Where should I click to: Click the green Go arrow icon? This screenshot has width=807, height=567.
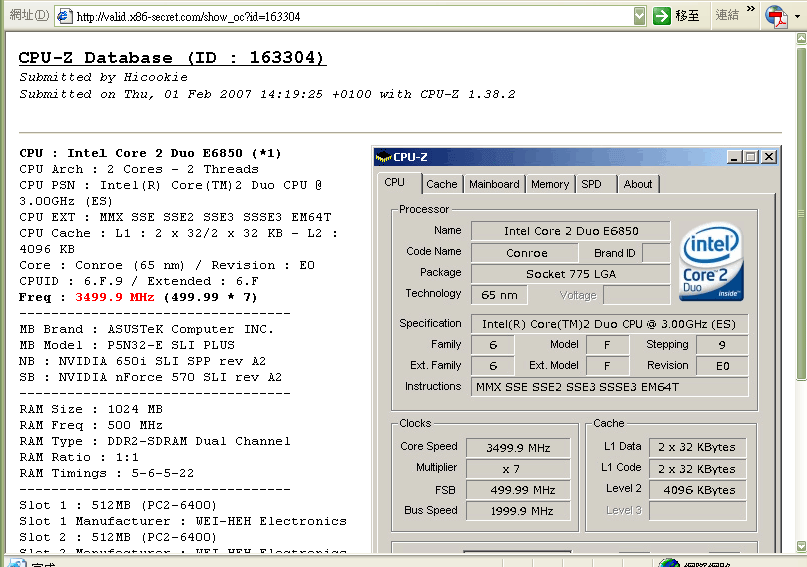(661, 16)
